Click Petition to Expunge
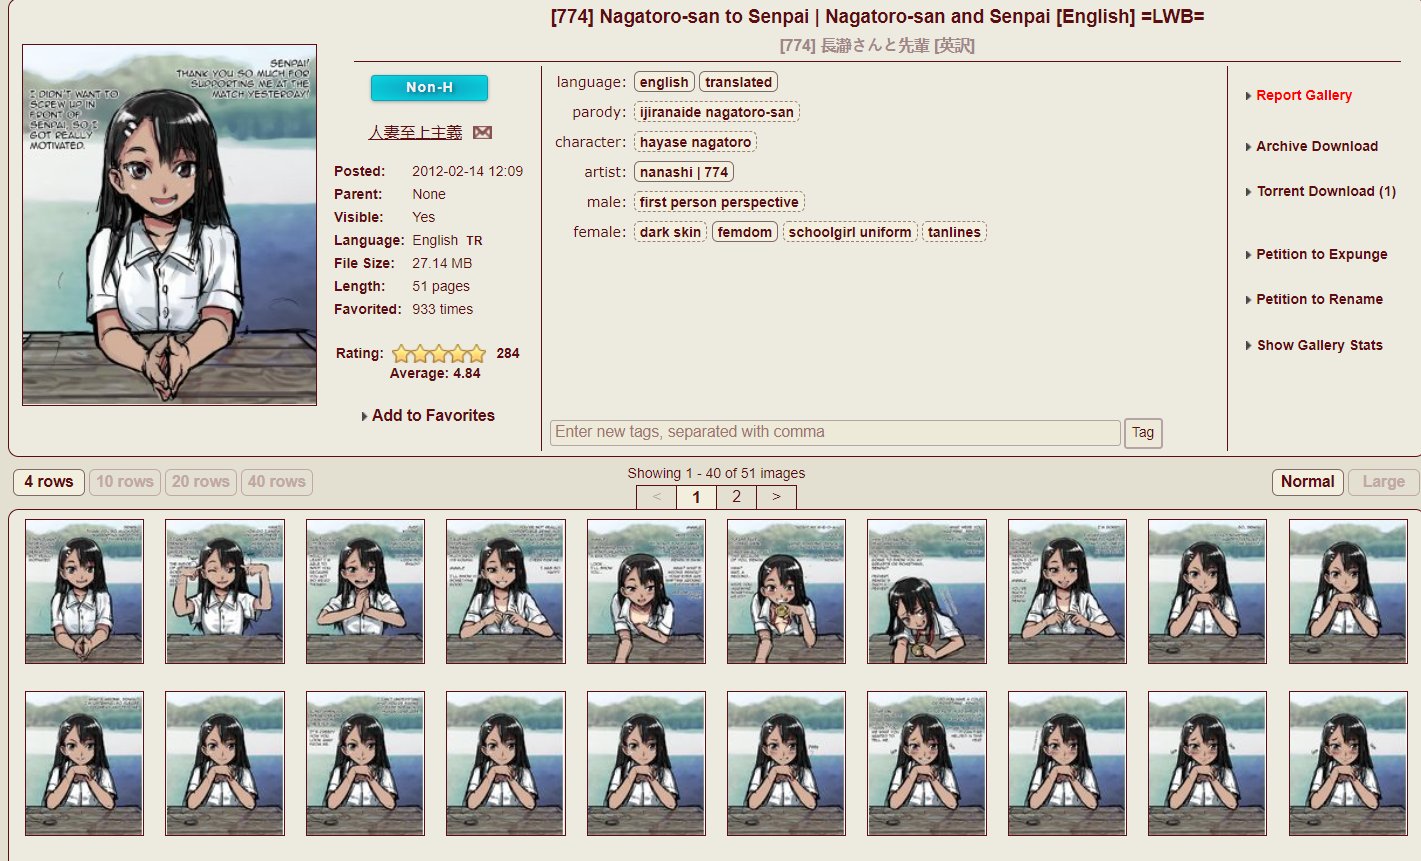The width and height of the screenshot is (1421, 861). [1322, 254]
